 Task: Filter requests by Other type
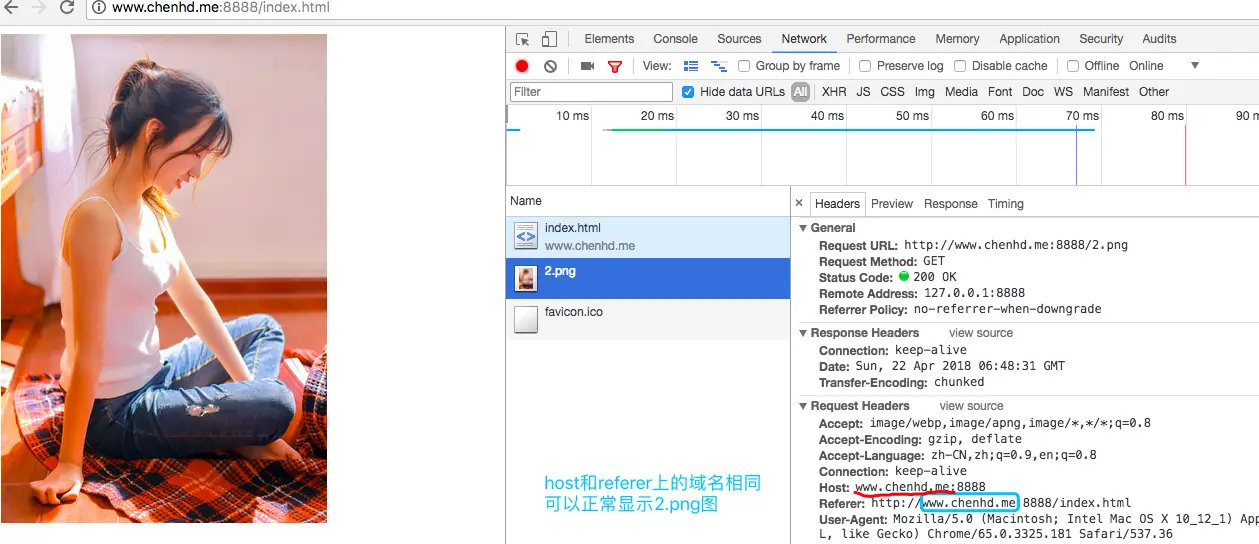1154,92
